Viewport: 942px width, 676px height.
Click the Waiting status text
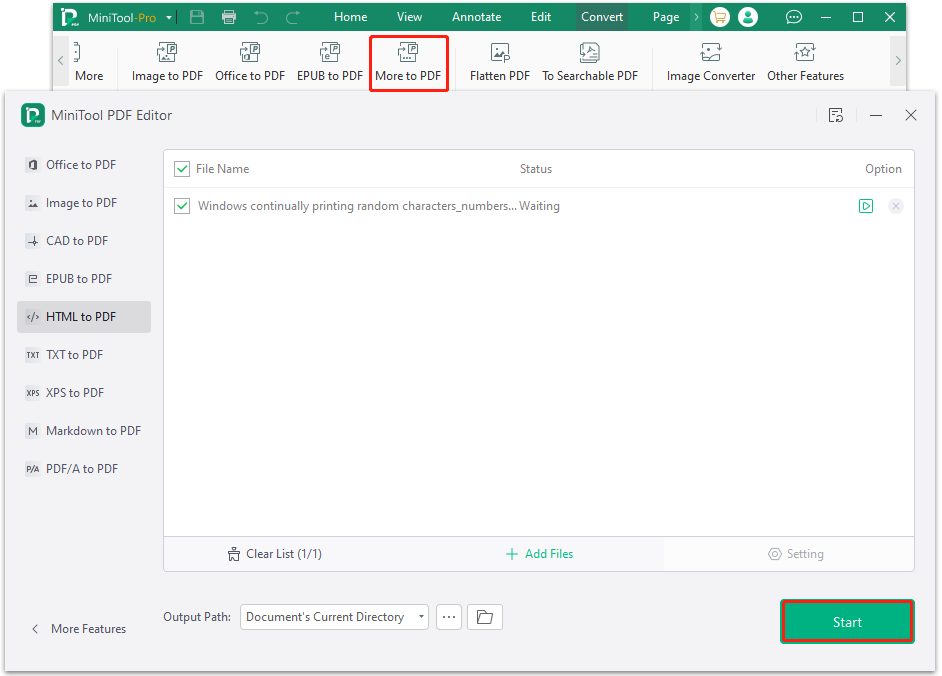pyautogui.click(x=539, y=206)
